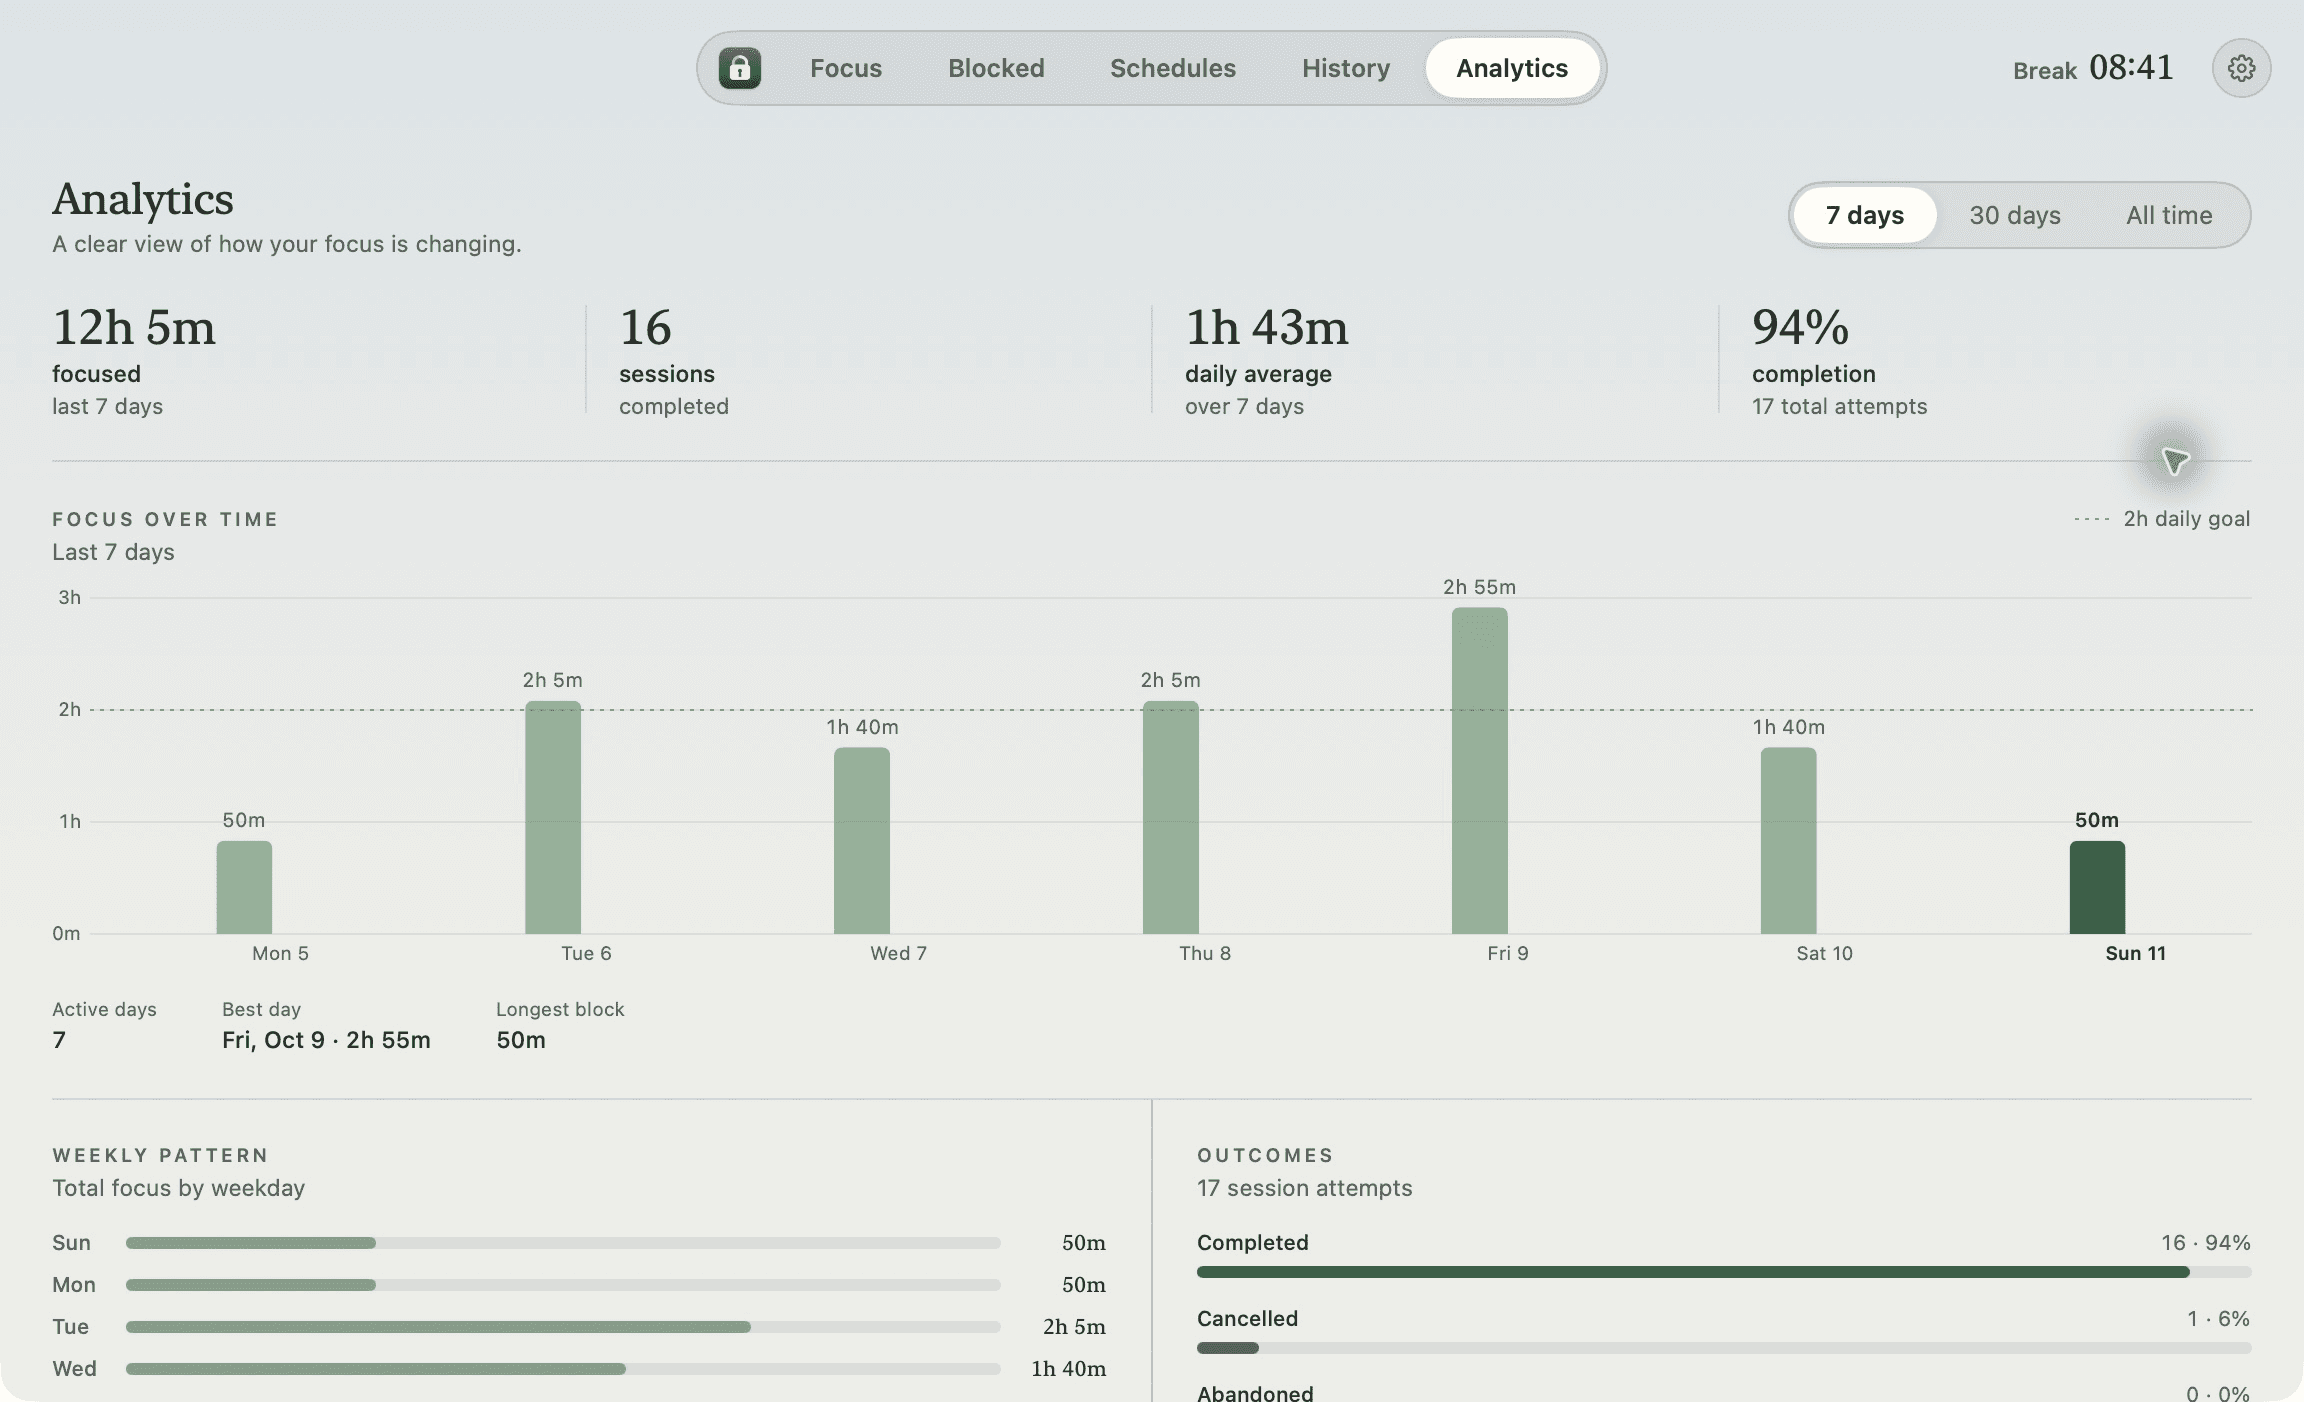The image size is (2304, 1402).
Task: Switch to the Focus tab
Action: (846, 68)
